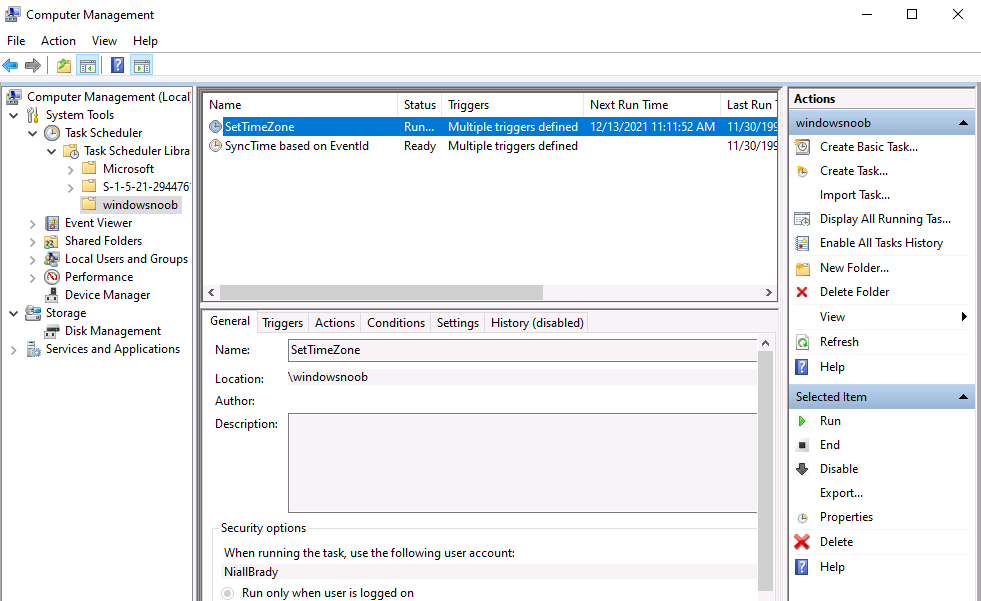
Task: Click the Create Basic Task icon
Action: (802, 147)
